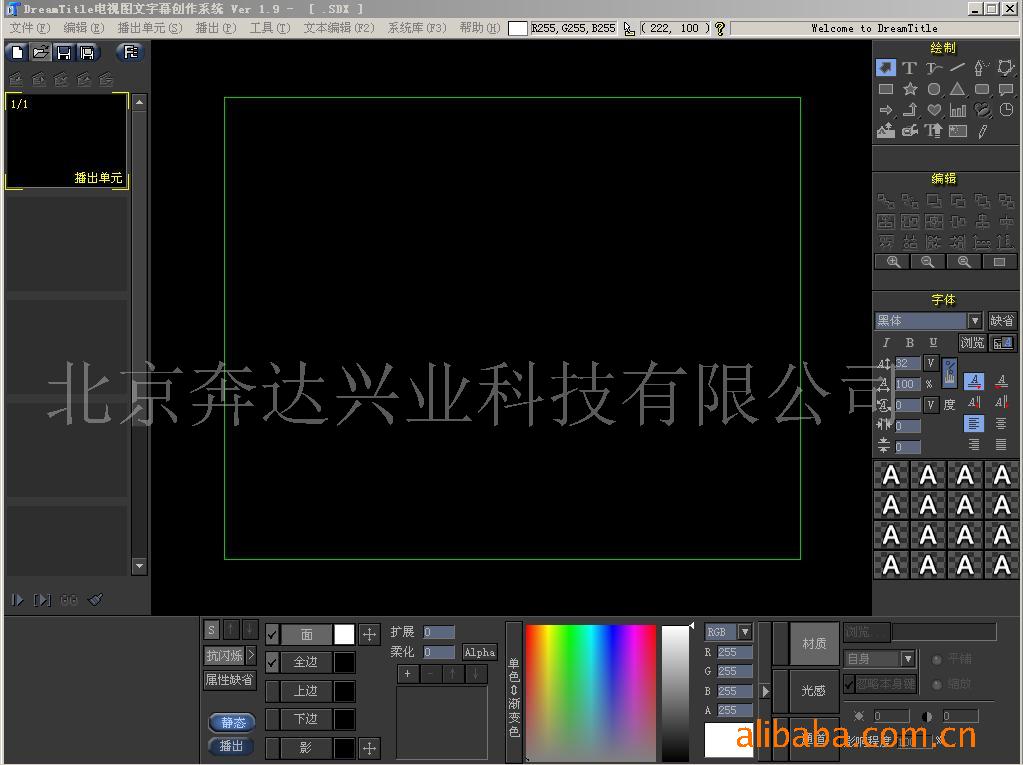
Task: Click the 浏览 font browse button
Action: pyautogui.click(x=971, y=342)
